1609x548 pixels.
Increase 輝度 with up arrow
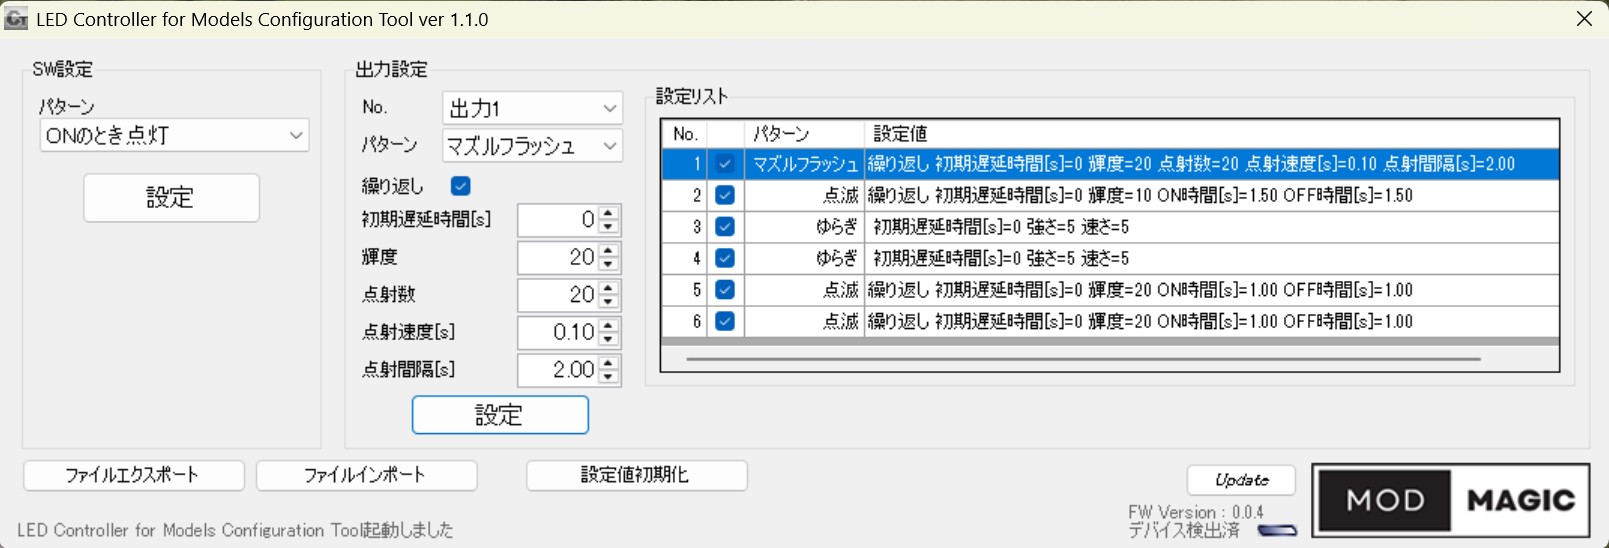click(x=609, y=250)
